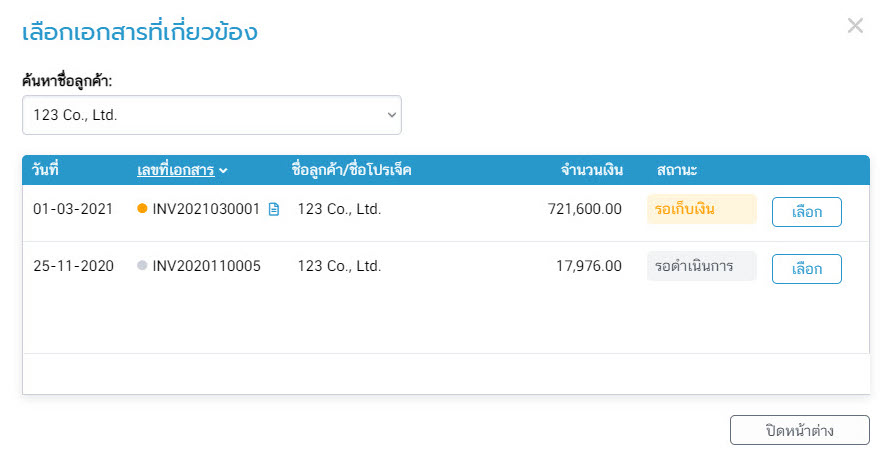The width and height of the screenshot is (894, 455).
Task: Open the customer dropdown showing 123 Co., Ltd.
Action: (211, 115)
